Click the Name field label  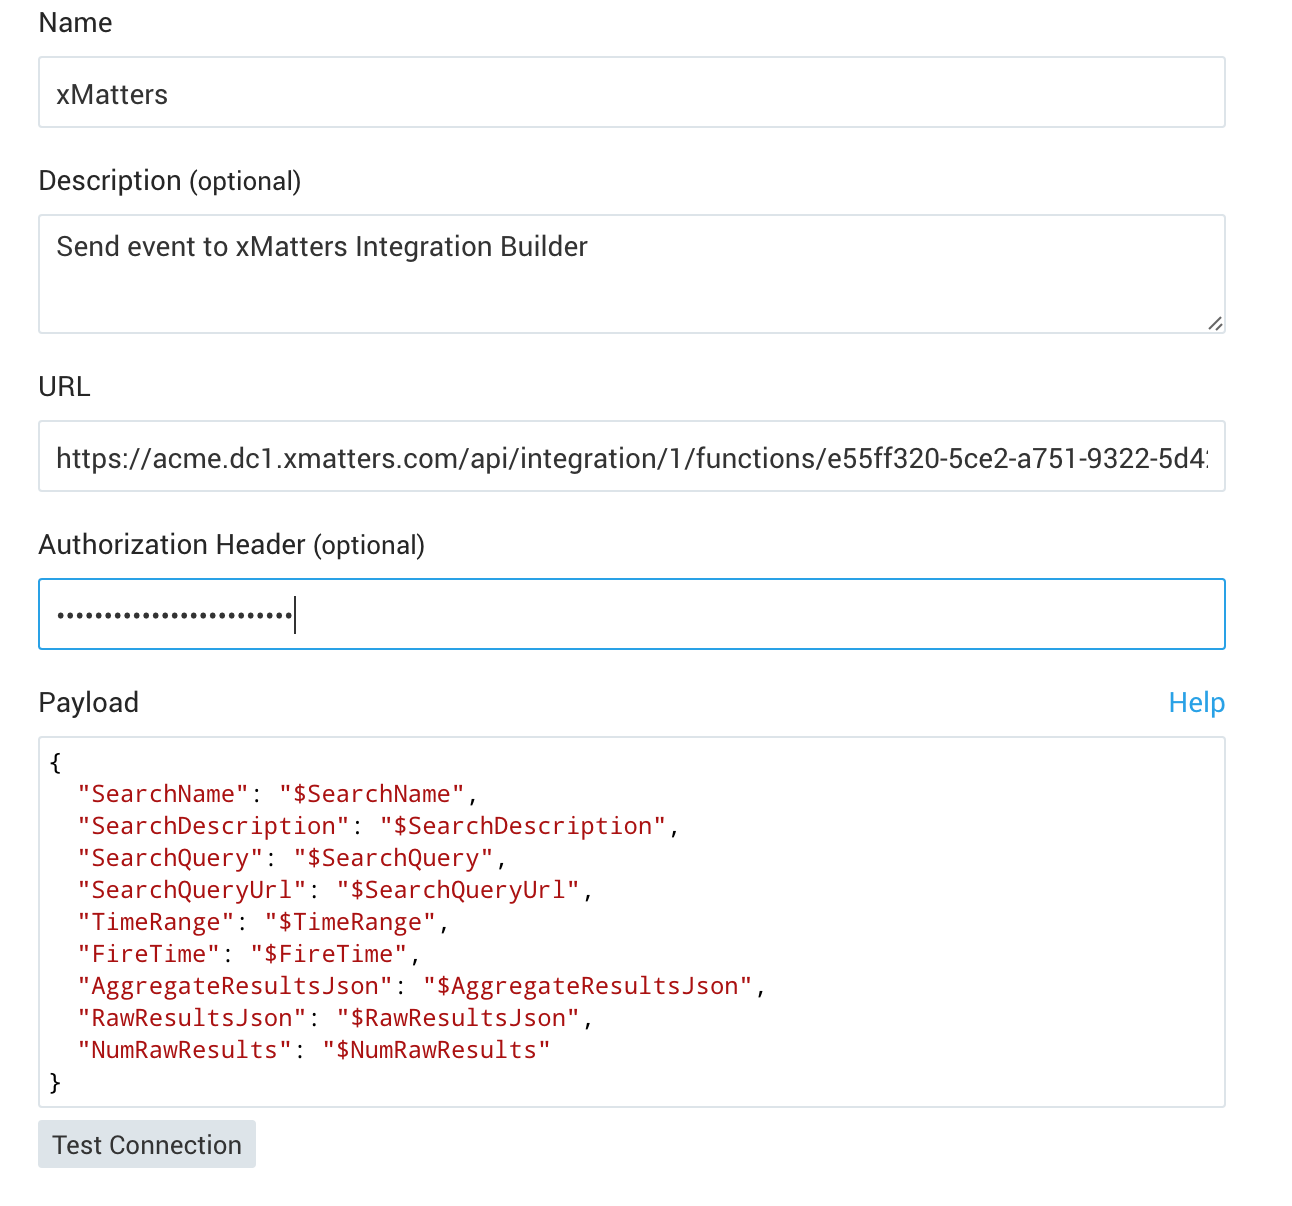(x=75, y=23)
